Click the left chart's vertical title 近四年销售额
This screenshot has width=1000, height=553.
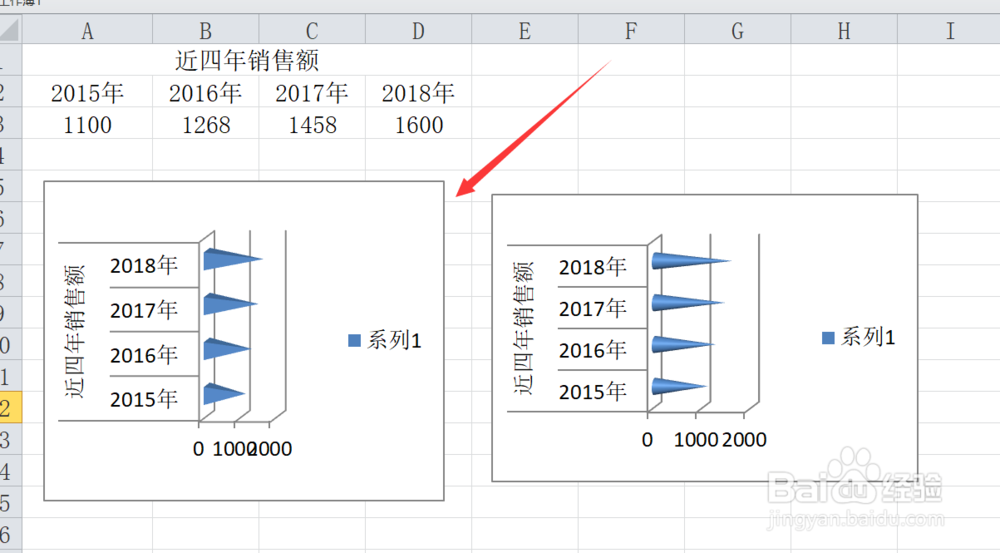point(74,332)
